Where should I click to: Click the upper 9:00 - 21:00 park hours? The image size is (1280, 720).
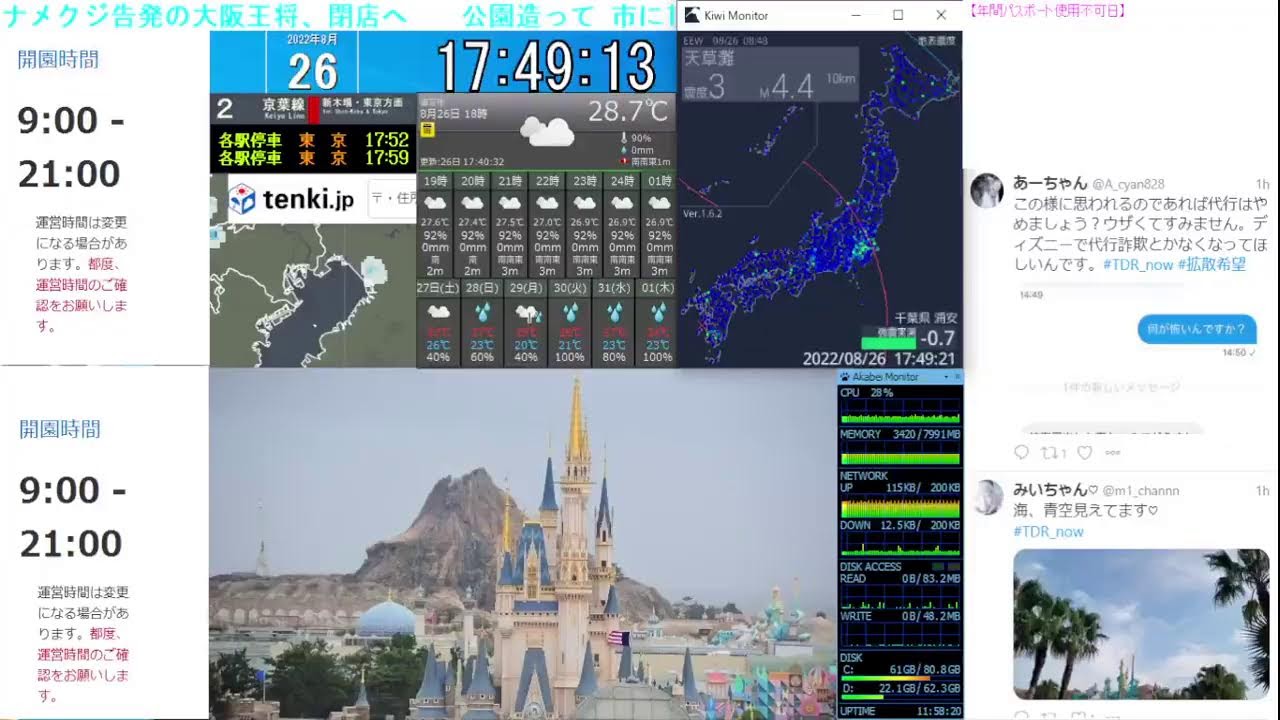71,147
